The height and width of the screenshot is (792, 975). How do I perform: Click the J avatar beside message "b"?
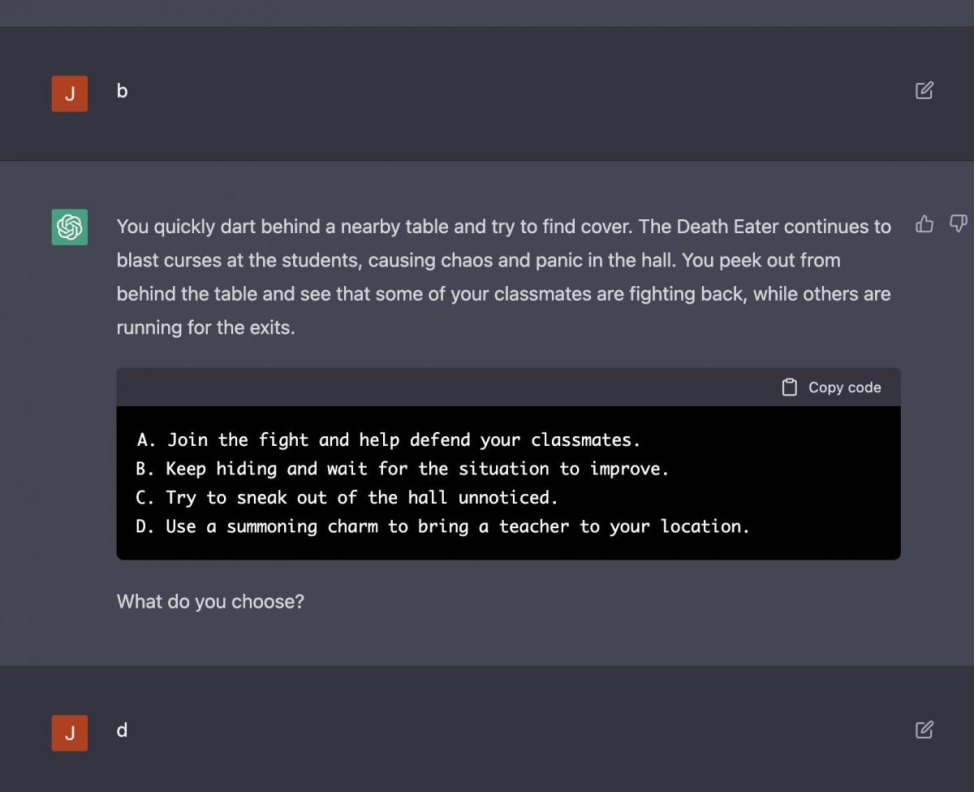(70, 94)
